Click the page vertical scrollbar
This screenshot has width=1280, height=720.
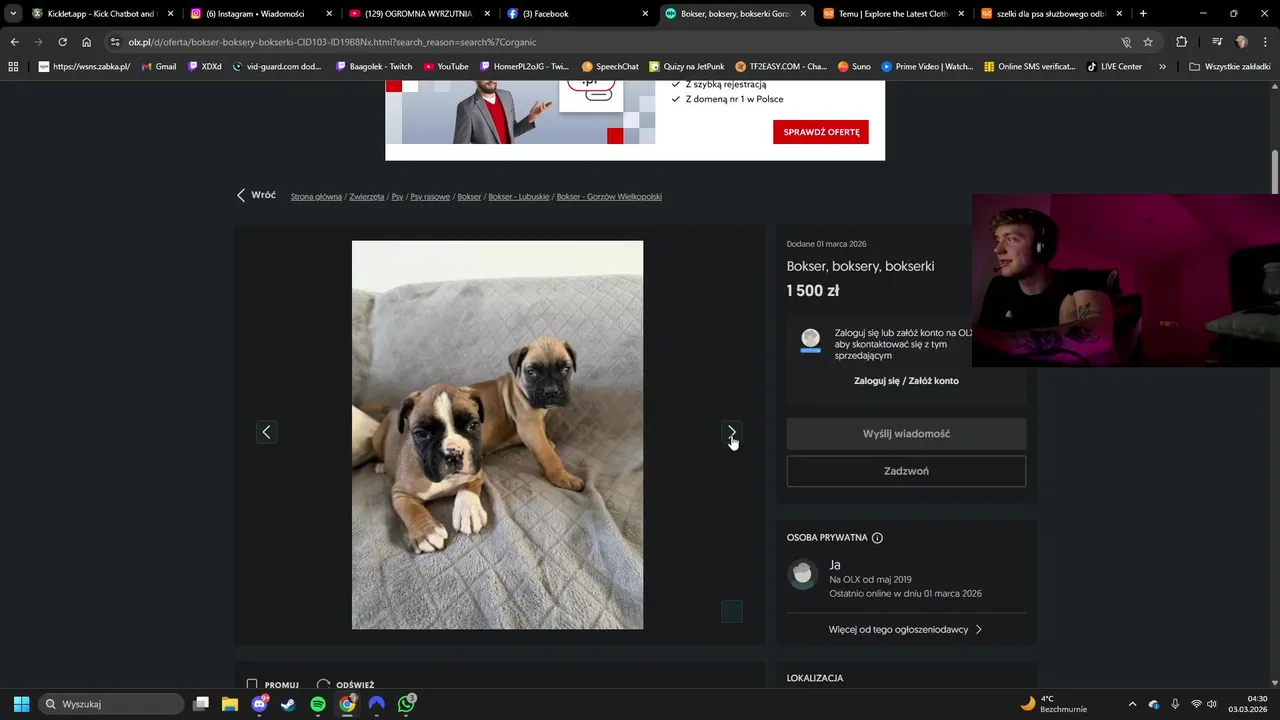click(x=1274, y=172)
